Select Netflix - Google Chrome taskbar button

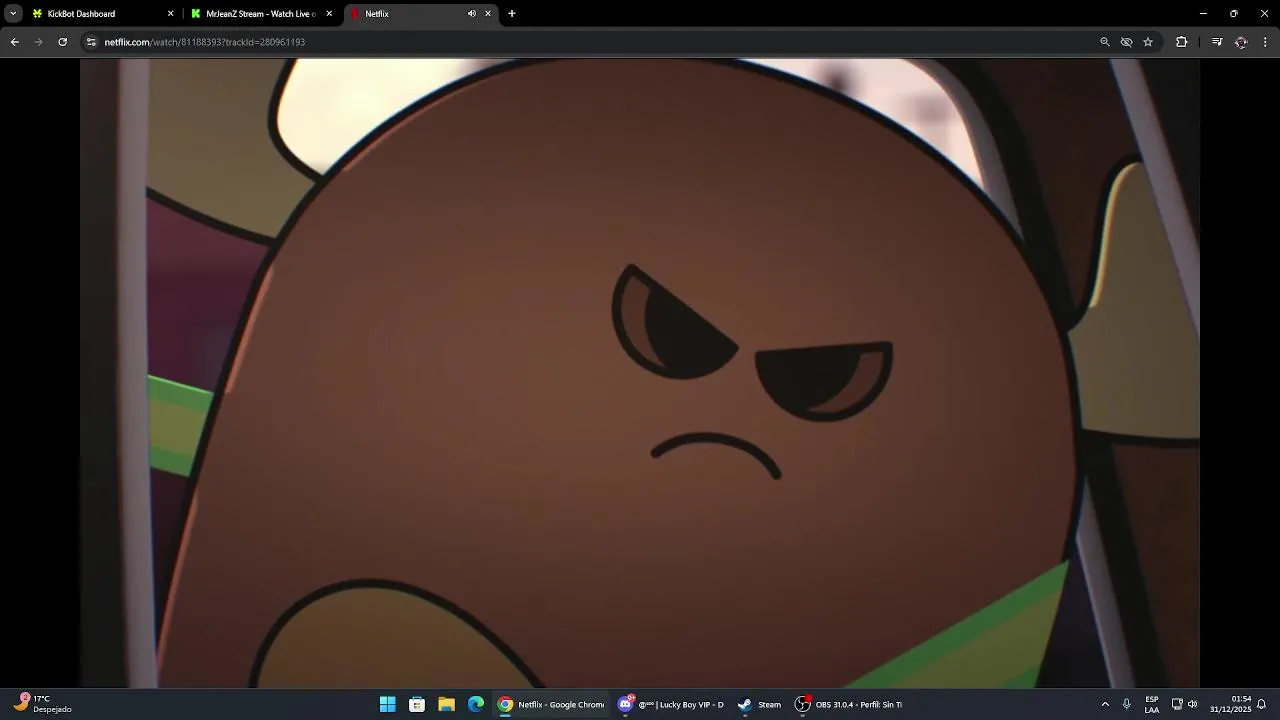[552, 704]
